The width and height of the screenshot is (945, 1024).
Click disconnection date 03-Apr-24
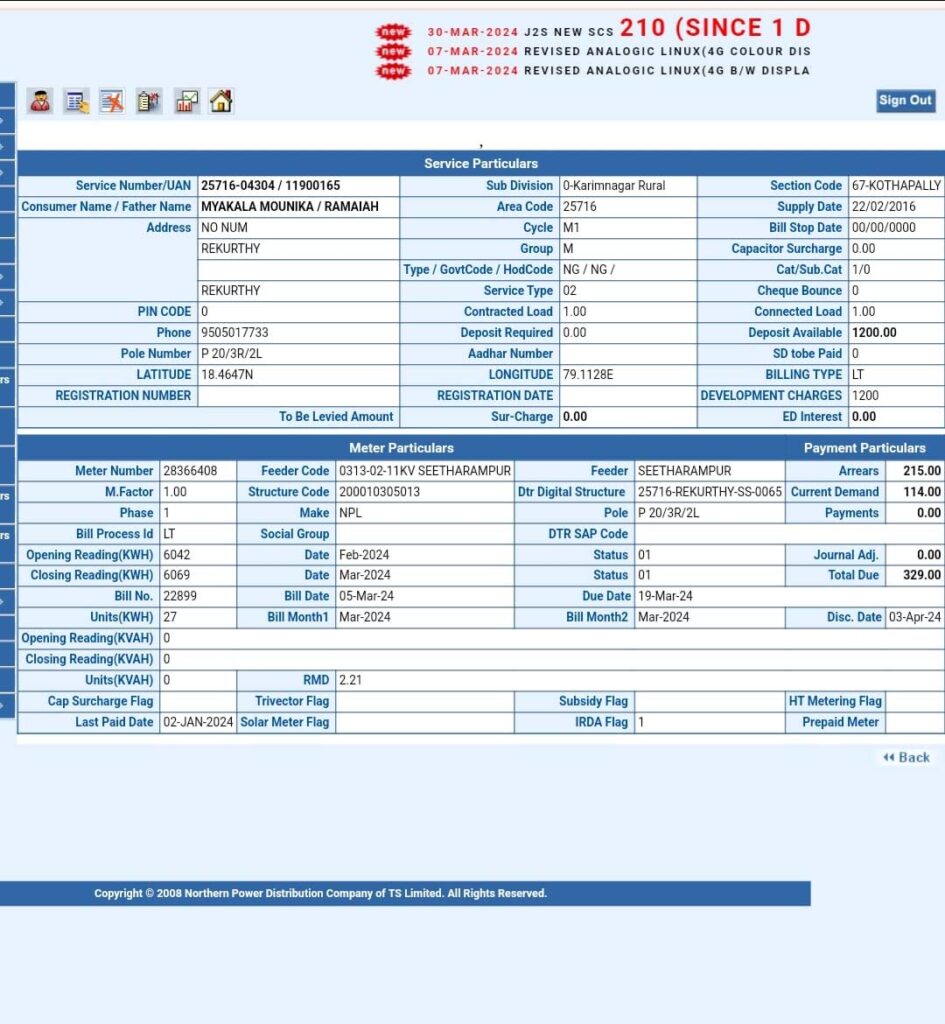[x=915, y=616]
